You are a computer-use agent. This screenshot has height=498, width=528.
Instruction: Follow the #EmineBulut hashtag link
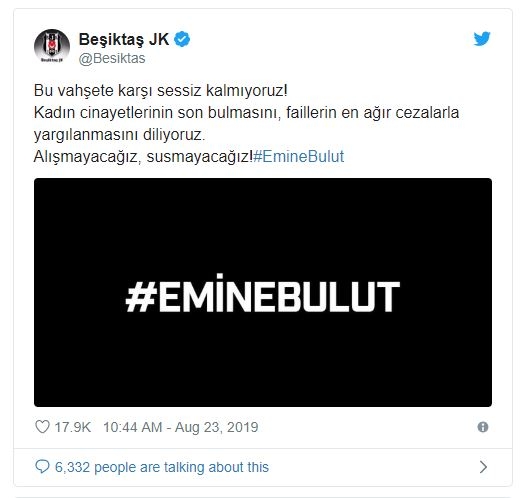click(299, 157)
